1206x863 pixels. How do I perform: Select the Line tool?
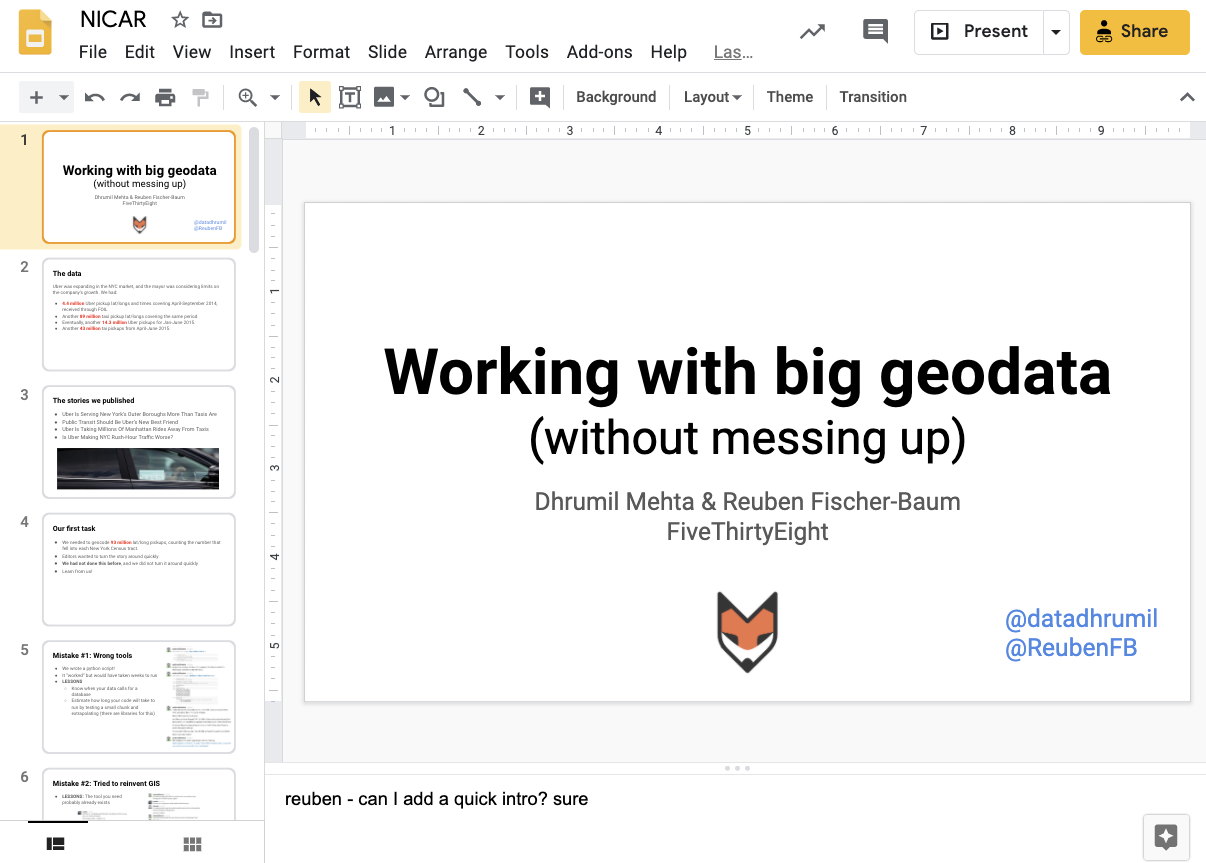tap(472, 97)
